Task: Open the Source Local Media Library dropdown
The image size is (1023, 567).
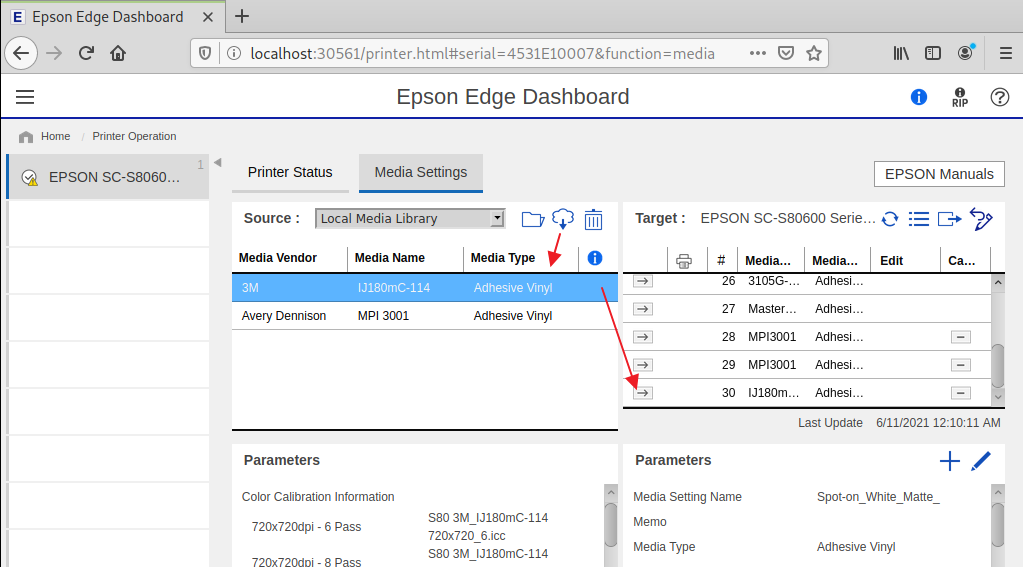Action: pyautogui.click(x=410, y=219)
